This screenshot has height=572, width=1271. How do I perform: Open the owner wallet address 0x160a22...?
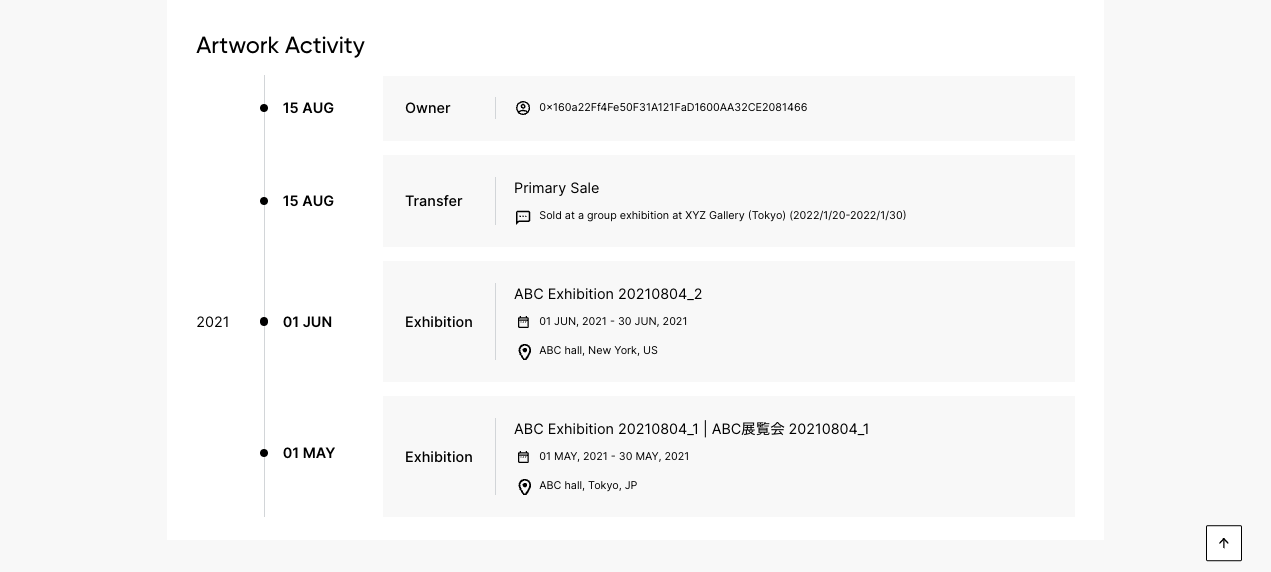pyautogui.click(x=672, y=107)
